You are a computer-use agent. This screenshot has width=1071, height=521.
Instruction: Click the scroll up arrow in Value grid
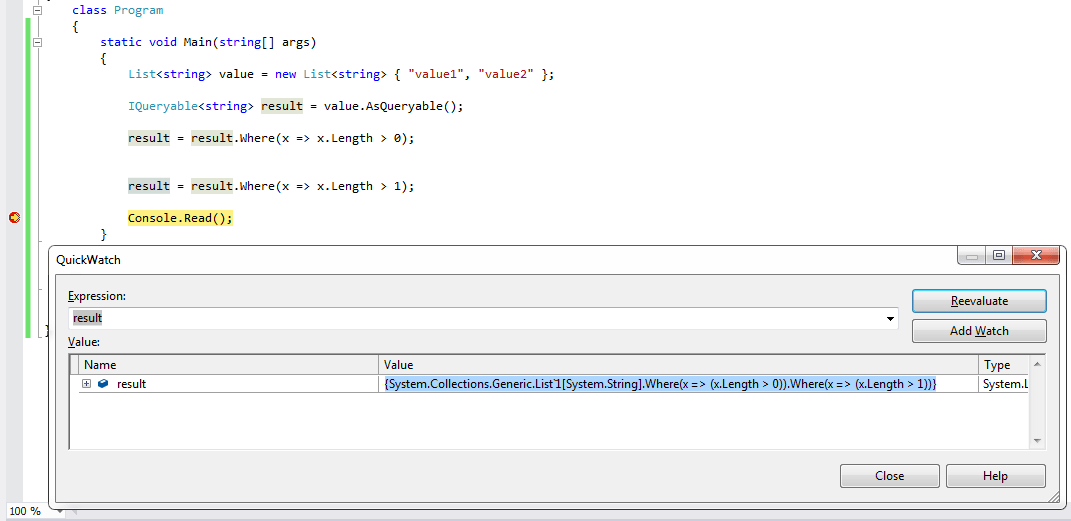[x=1036, y=364]
